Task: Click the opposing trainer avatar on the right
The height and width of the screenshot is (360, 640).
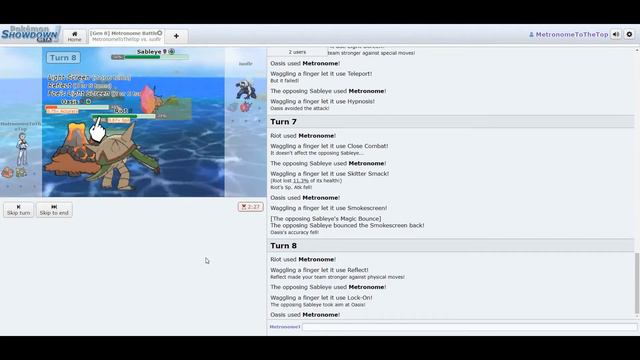Action: tap(245, 90)
